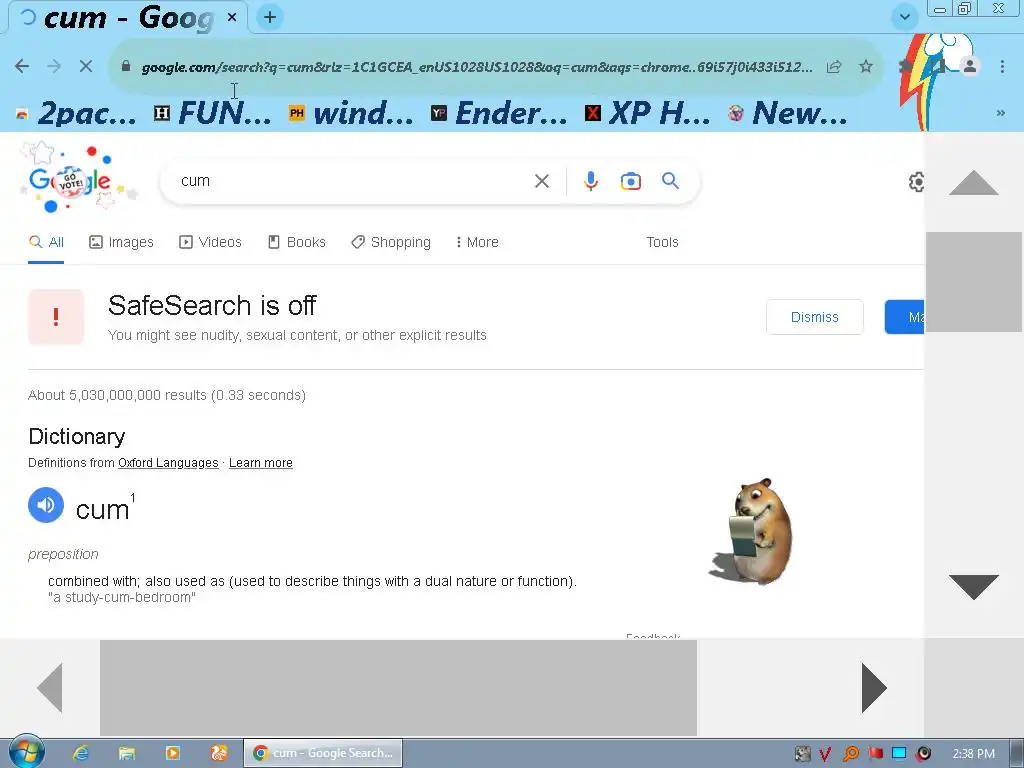Open the orange magnifier tray icon

tap(850, 754)
